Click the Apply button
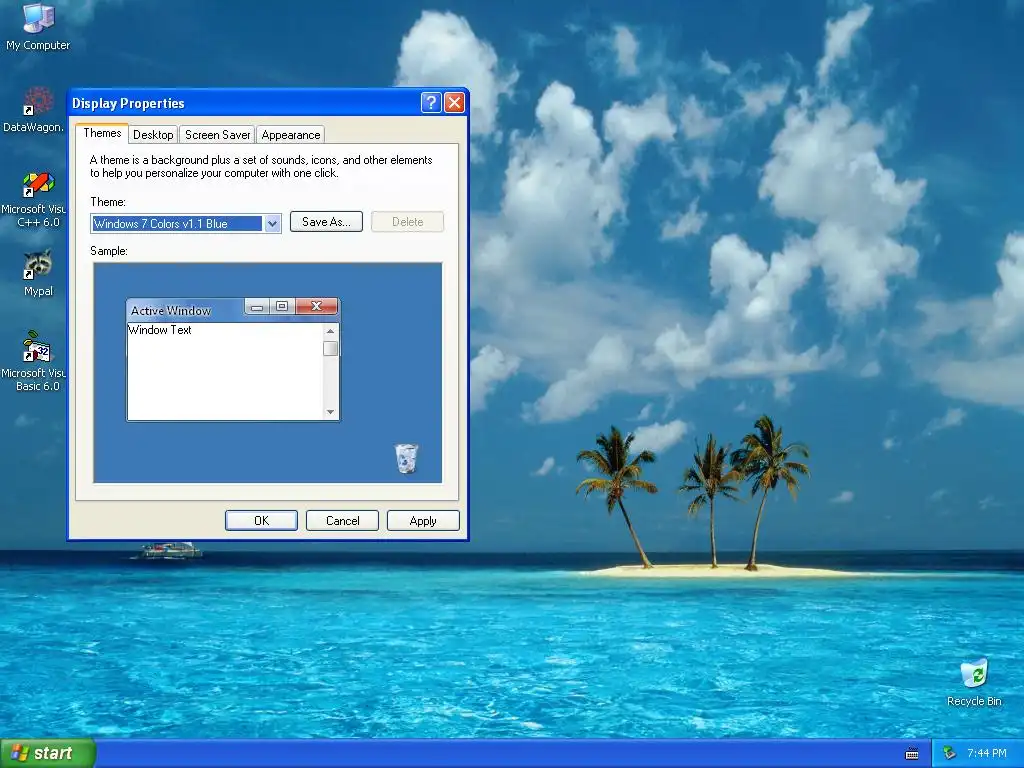The image size is (1024, 768). (x=423, y=520)
